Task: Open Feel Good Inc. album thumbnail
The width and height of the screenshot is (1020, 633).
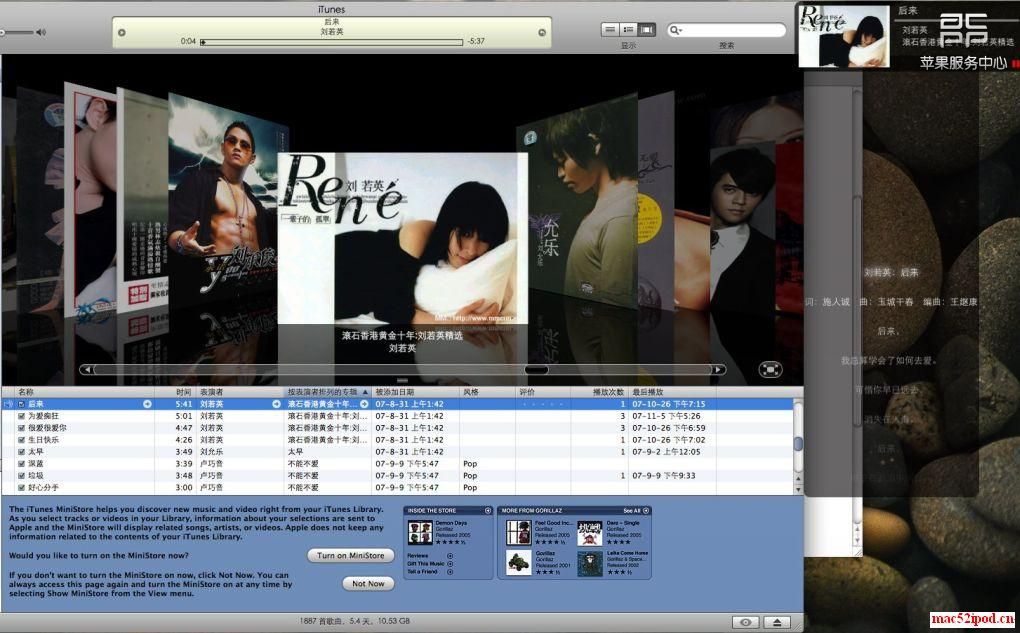Action: click(x=518, y=532)
